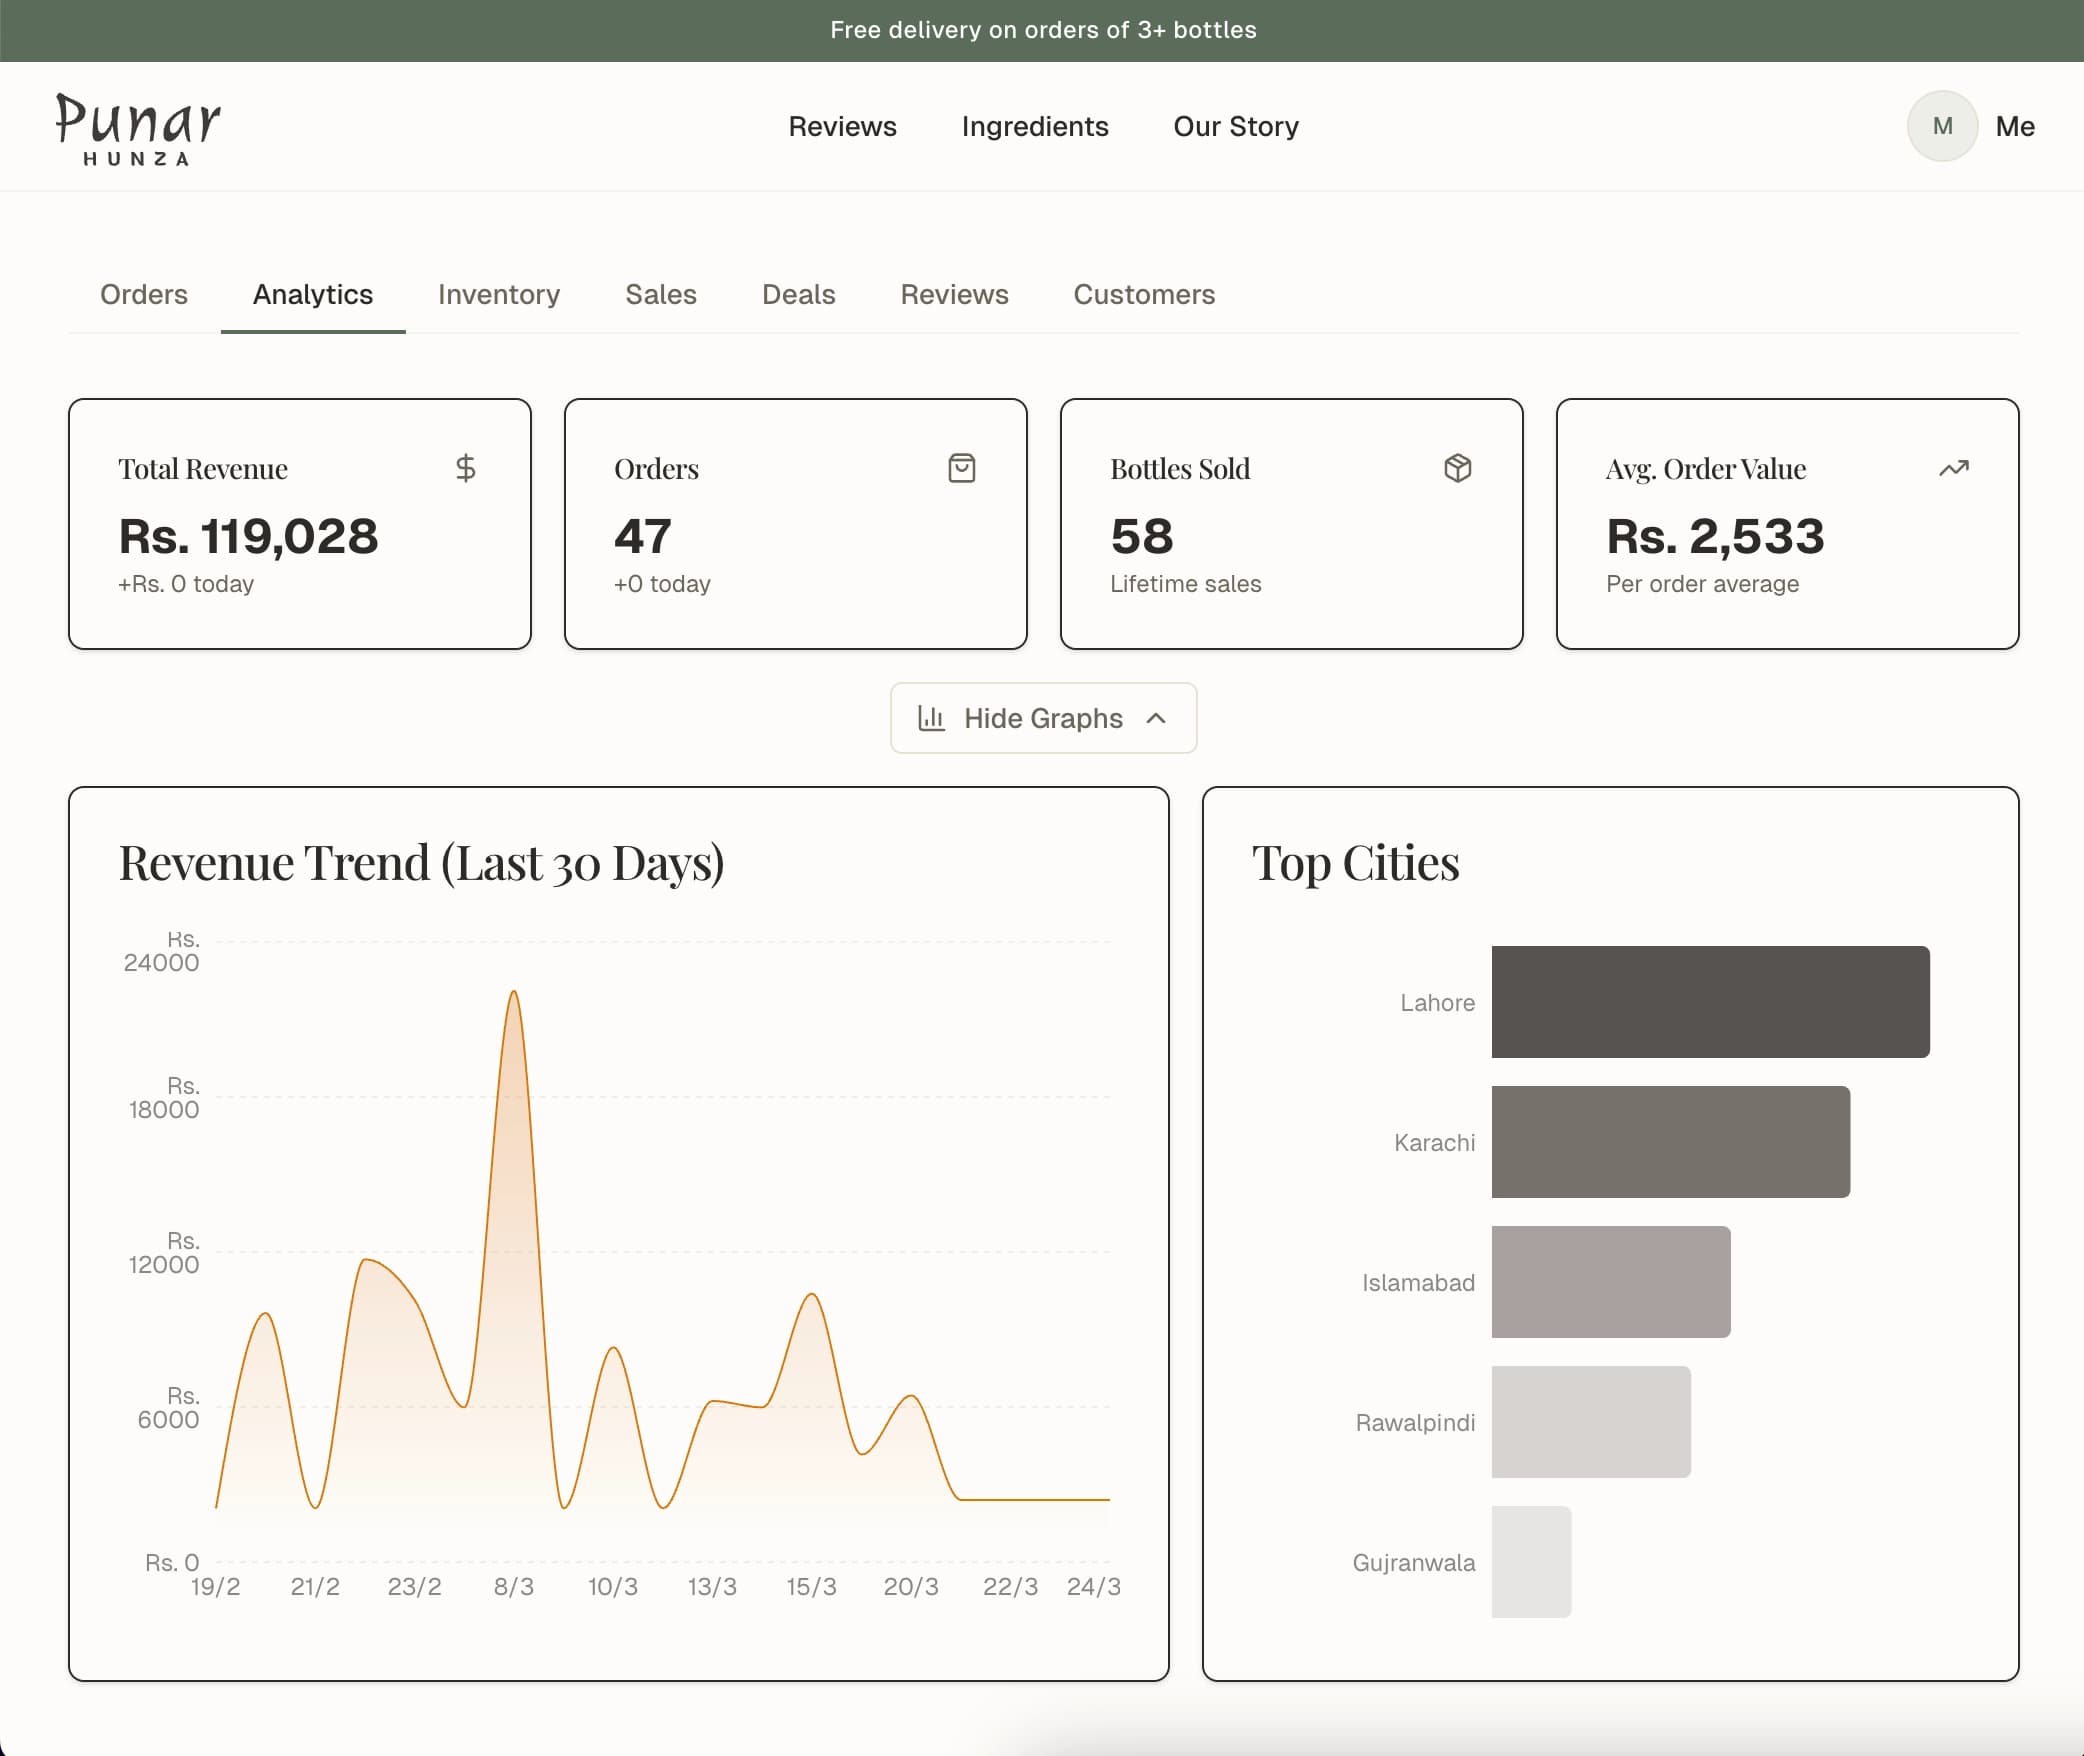
Task: Navigate to Our Story
Action: point(1235,127)
